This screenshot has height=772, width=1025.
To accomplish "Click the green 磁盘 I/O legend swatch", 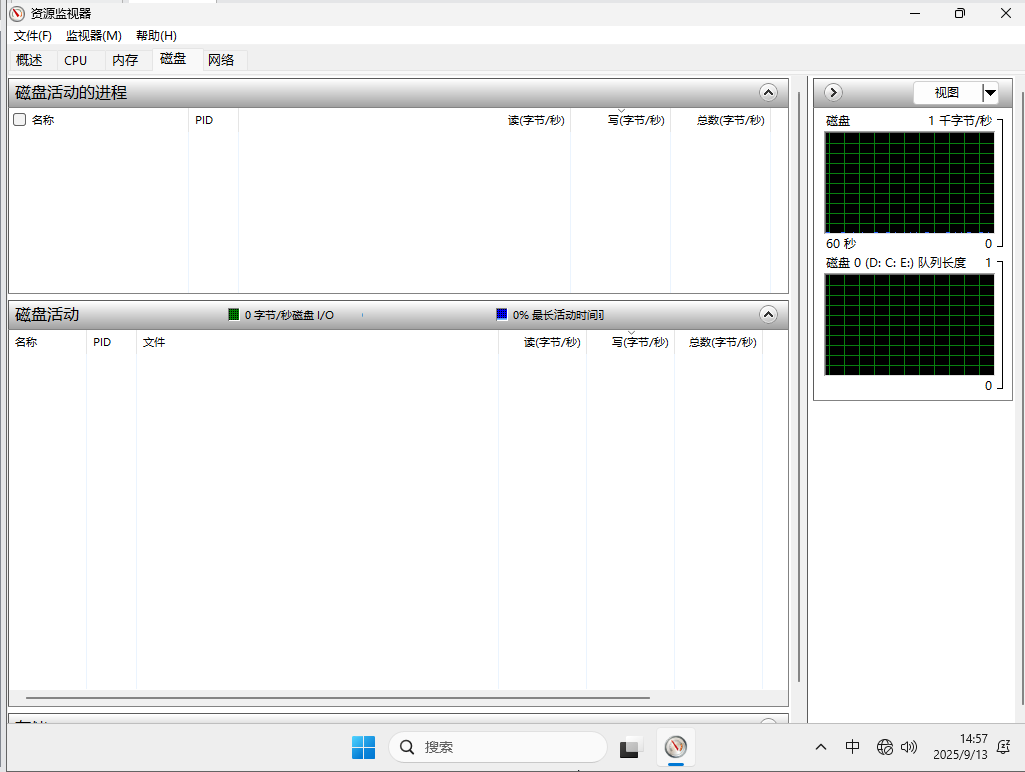I will pos(234,314).
